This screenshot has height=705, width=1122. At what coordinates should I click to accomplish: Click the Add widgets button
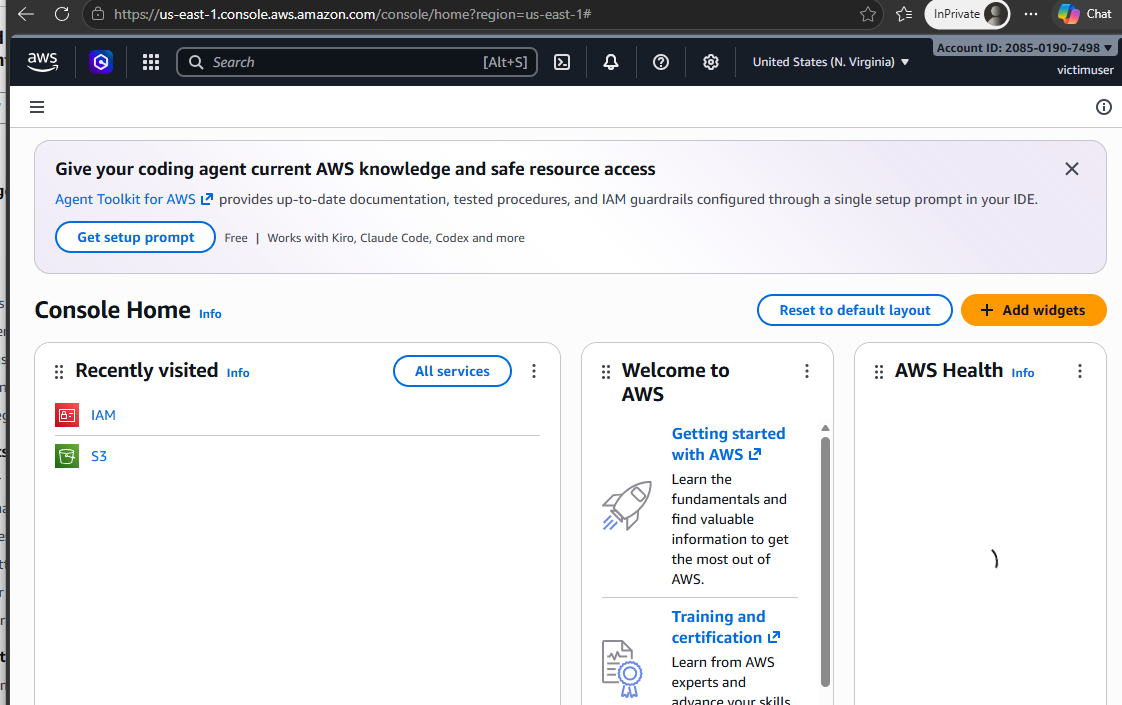pyautogui.click(x=1033, y=310)
